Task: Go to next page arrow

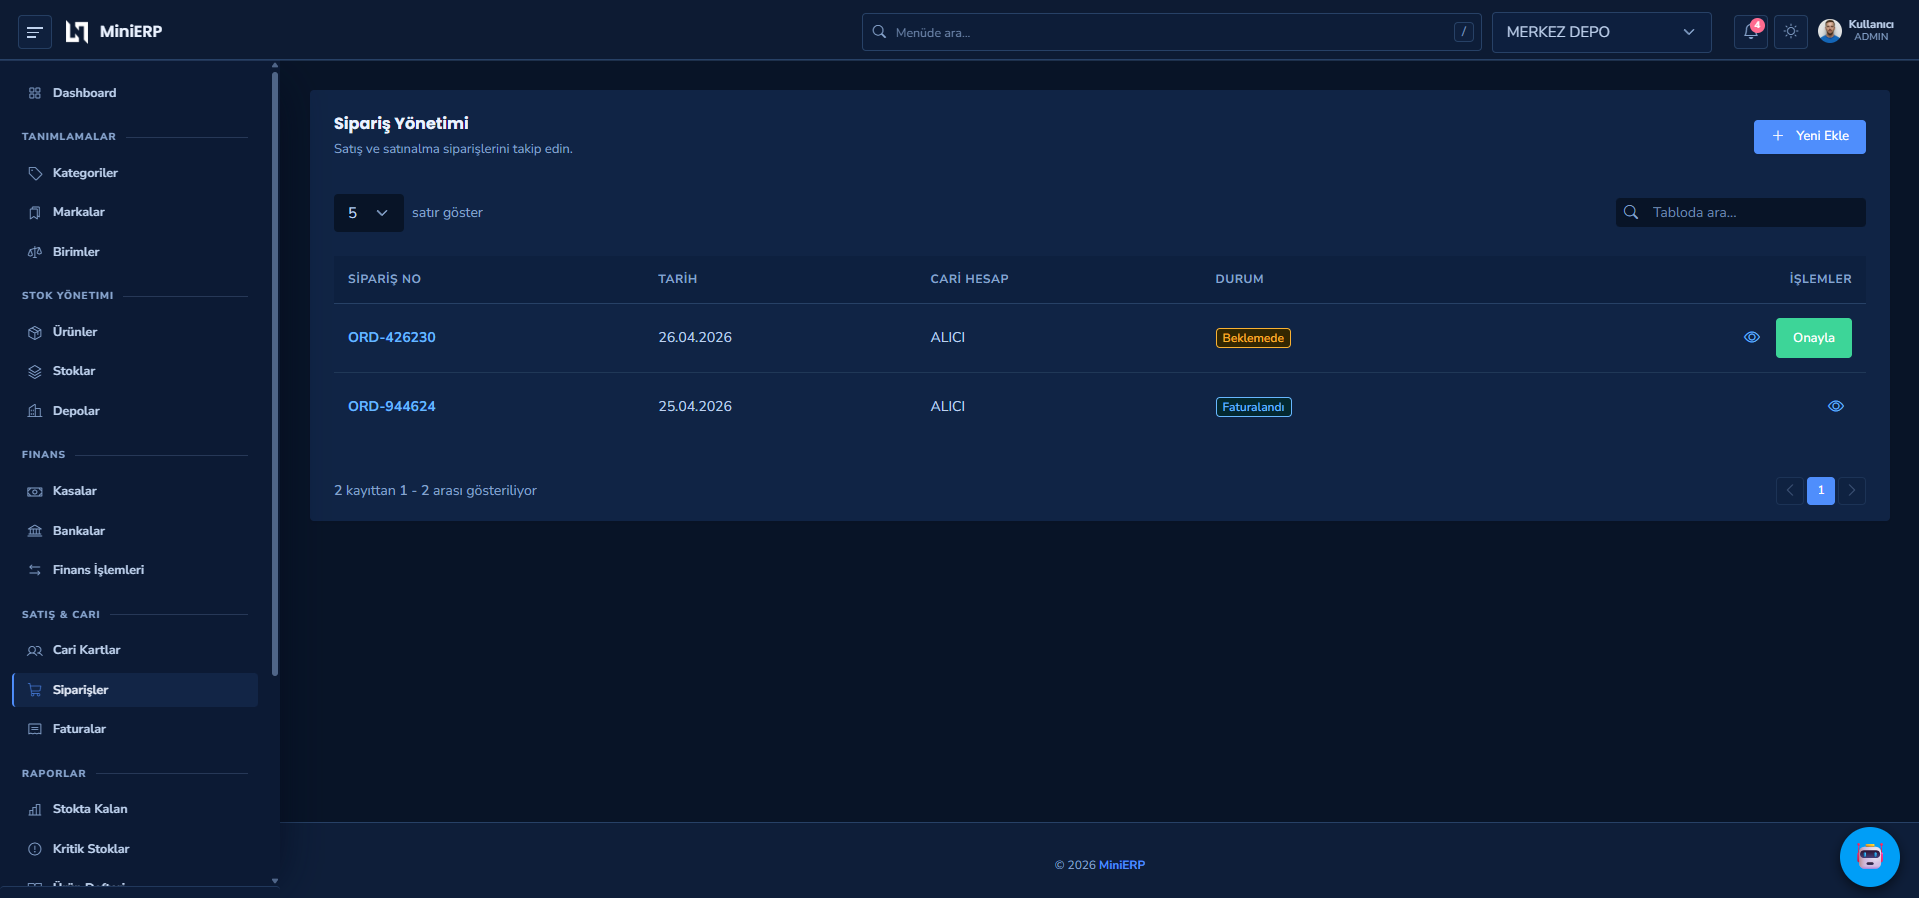Action: 1852,491
